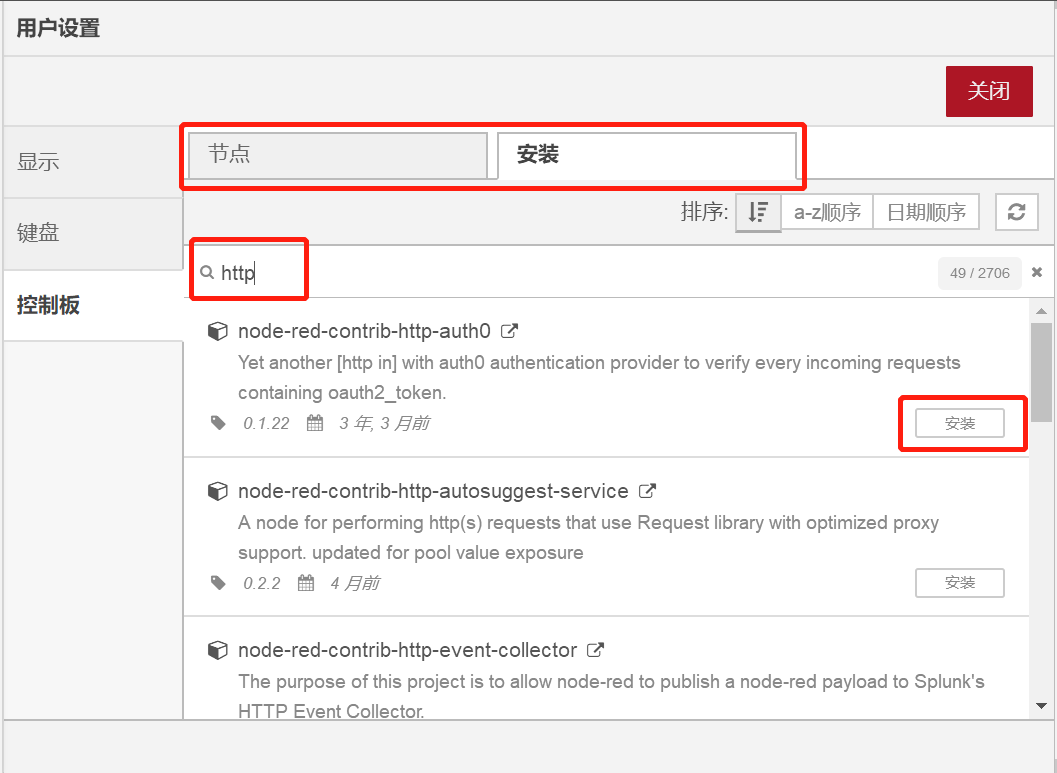Click the autosuggest description about proxy support
The width and height of the screenshot is (1057, 773).
(588, 537)
